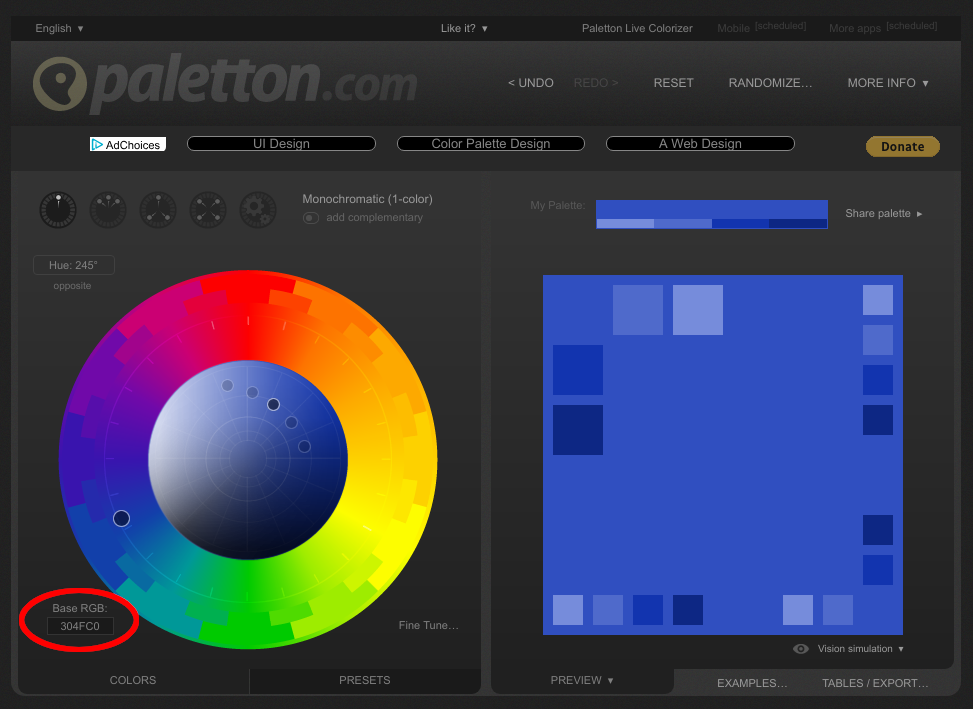
Task: Select the Adjacent colors three-color scheme dial
Action: (108, 210)
